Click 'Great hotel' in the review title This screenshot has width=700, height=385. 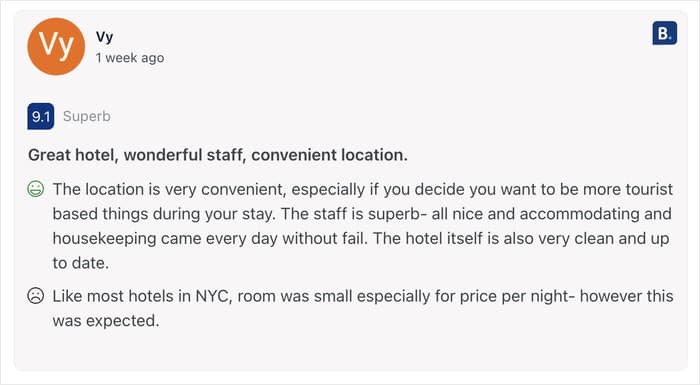(x=73, y=155)
